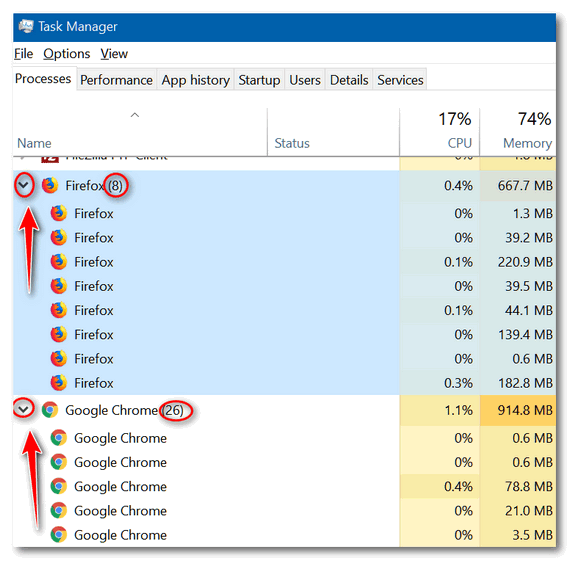The height and width of the screenshot is (561, 570).
Task: Click the sort arrow above the Name column
Action: (x=135, y=115)
